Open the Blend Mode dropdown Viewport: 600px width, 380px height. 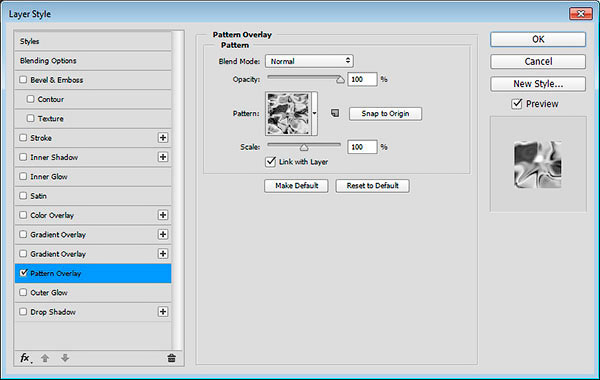pyautogui.click(x=309, y=61)
